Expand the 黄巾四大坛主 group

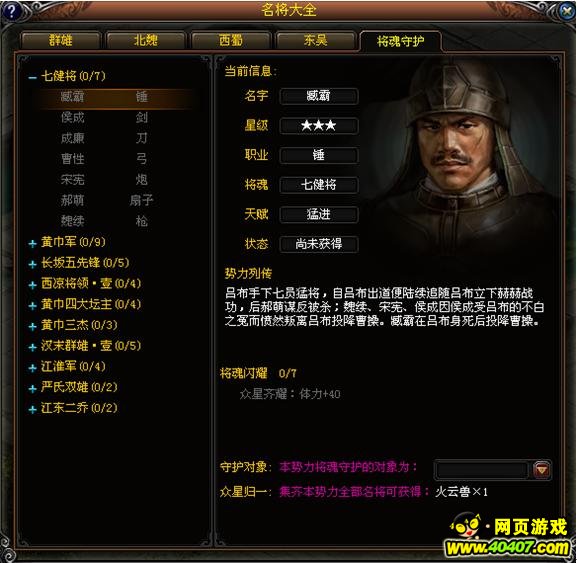pos(32,305)
